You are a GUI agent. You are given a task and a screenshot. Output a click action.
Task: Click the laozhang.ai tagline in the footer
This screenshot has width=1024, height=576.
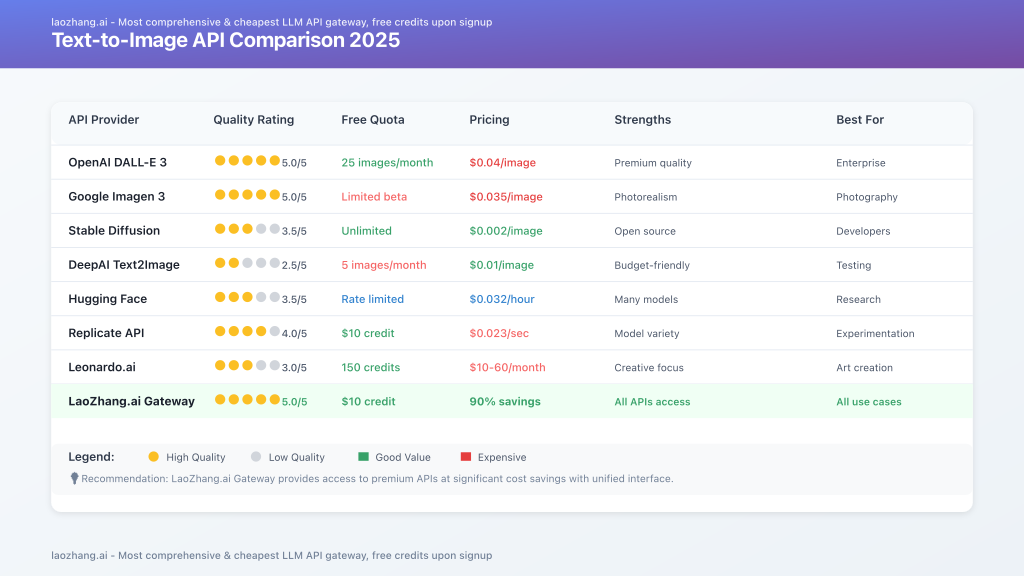(x=272, y=555)
